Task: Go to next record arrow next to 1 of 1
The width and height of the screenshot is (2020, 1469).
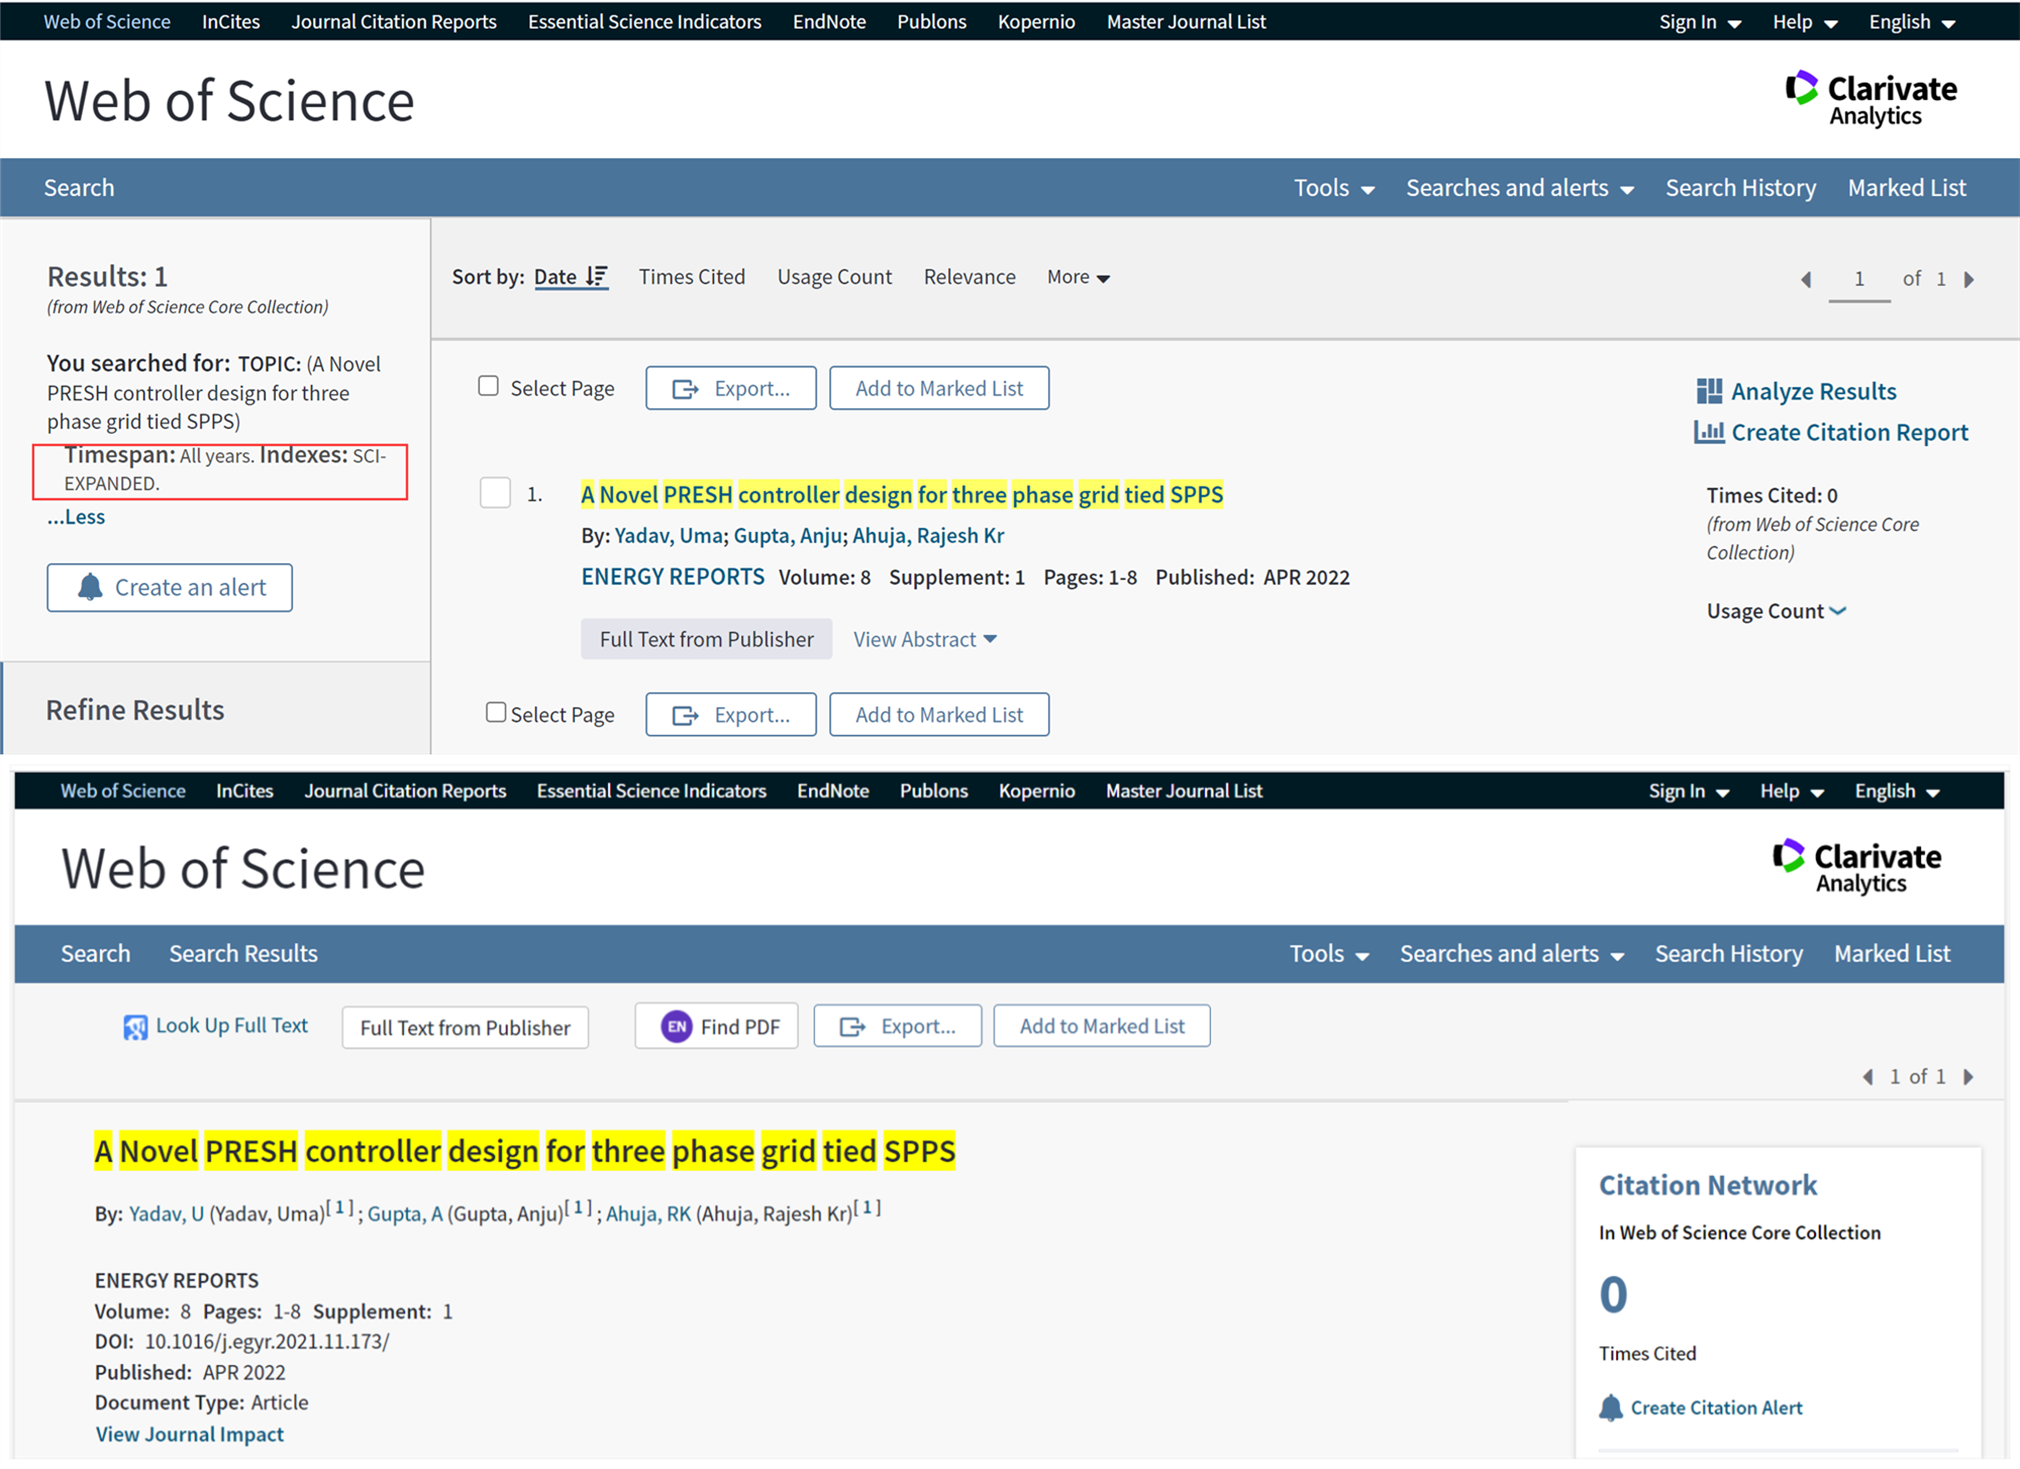Action: tap(1968, 1077)
